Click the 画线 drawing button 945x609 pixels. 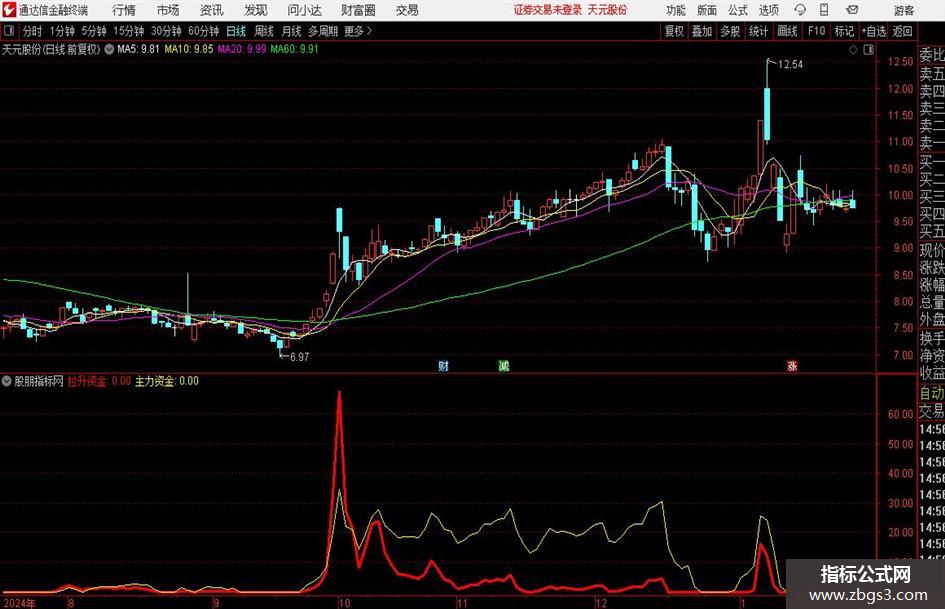(x=787, y=31)
